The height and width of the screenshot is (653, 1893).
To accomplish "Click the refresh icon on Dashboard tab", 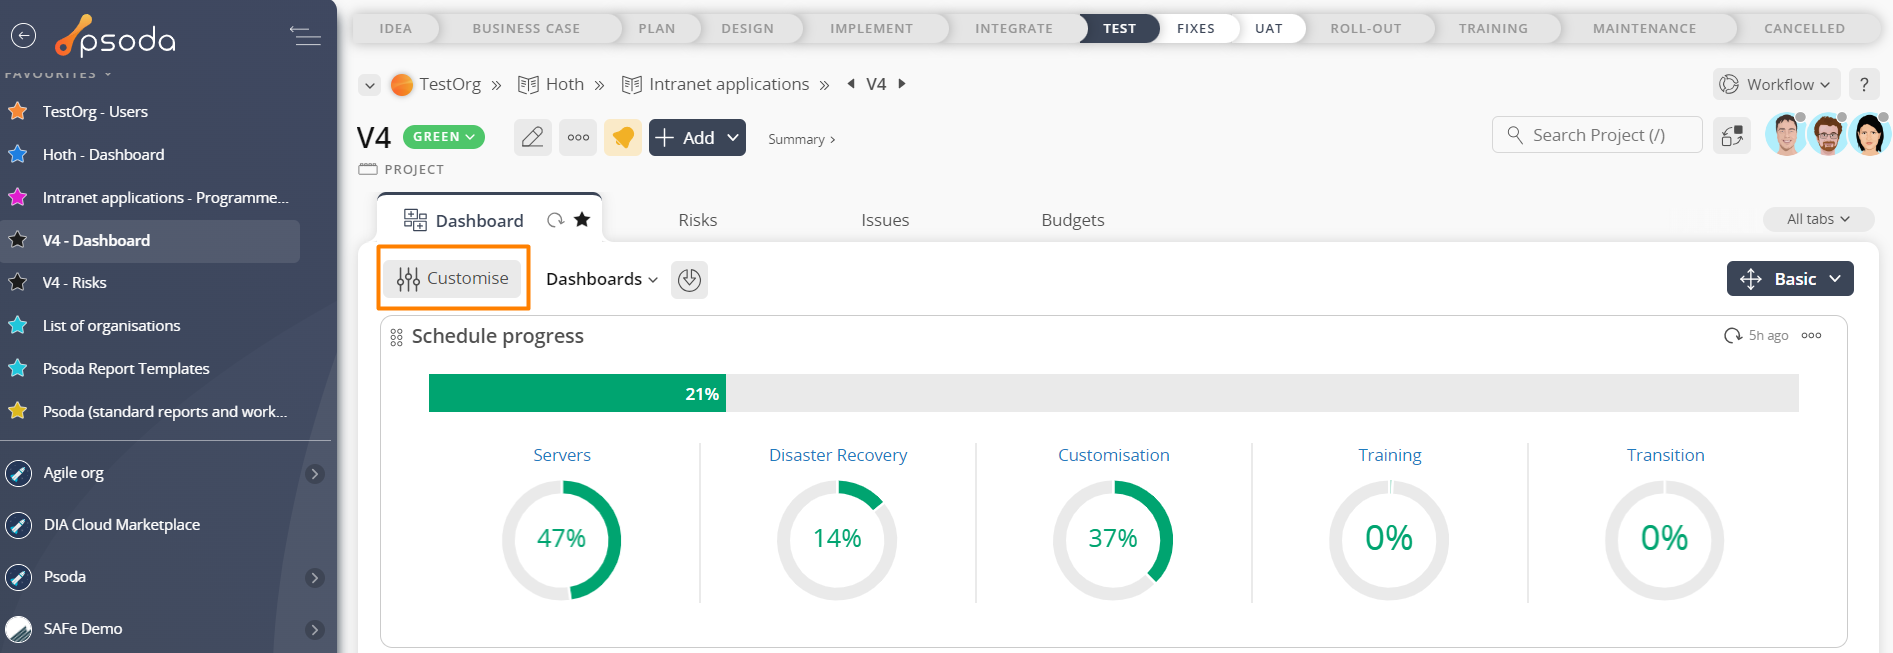I will click(555, 220).
